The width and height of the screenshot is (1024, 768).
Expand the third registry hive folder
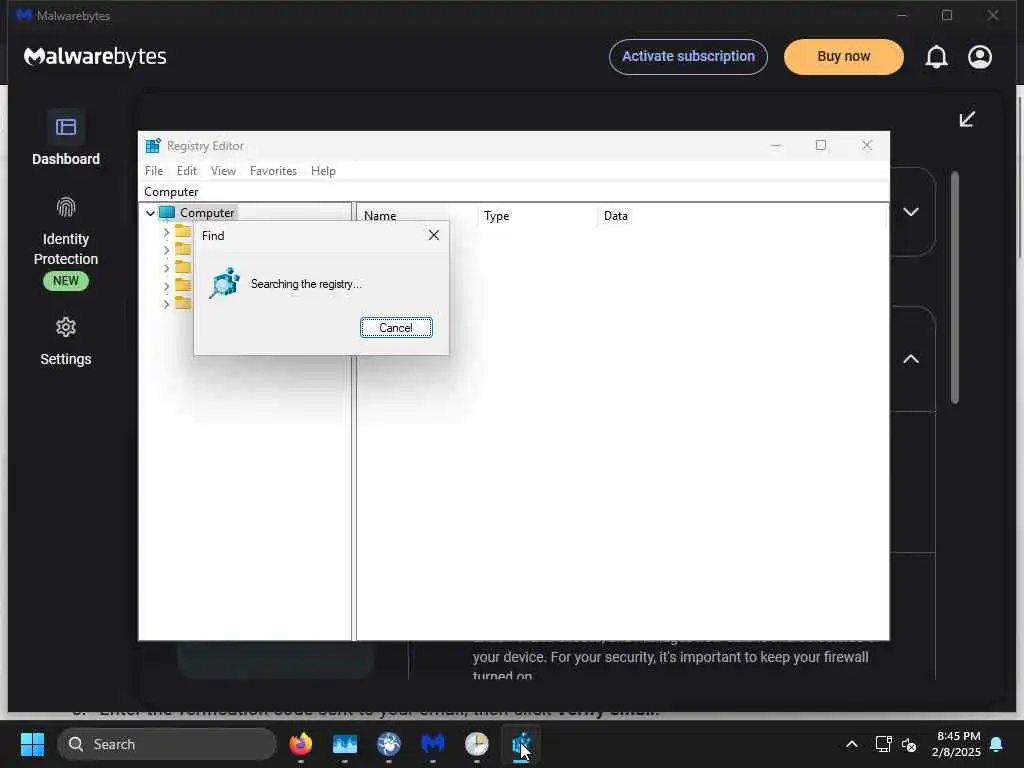pos(167,268)
